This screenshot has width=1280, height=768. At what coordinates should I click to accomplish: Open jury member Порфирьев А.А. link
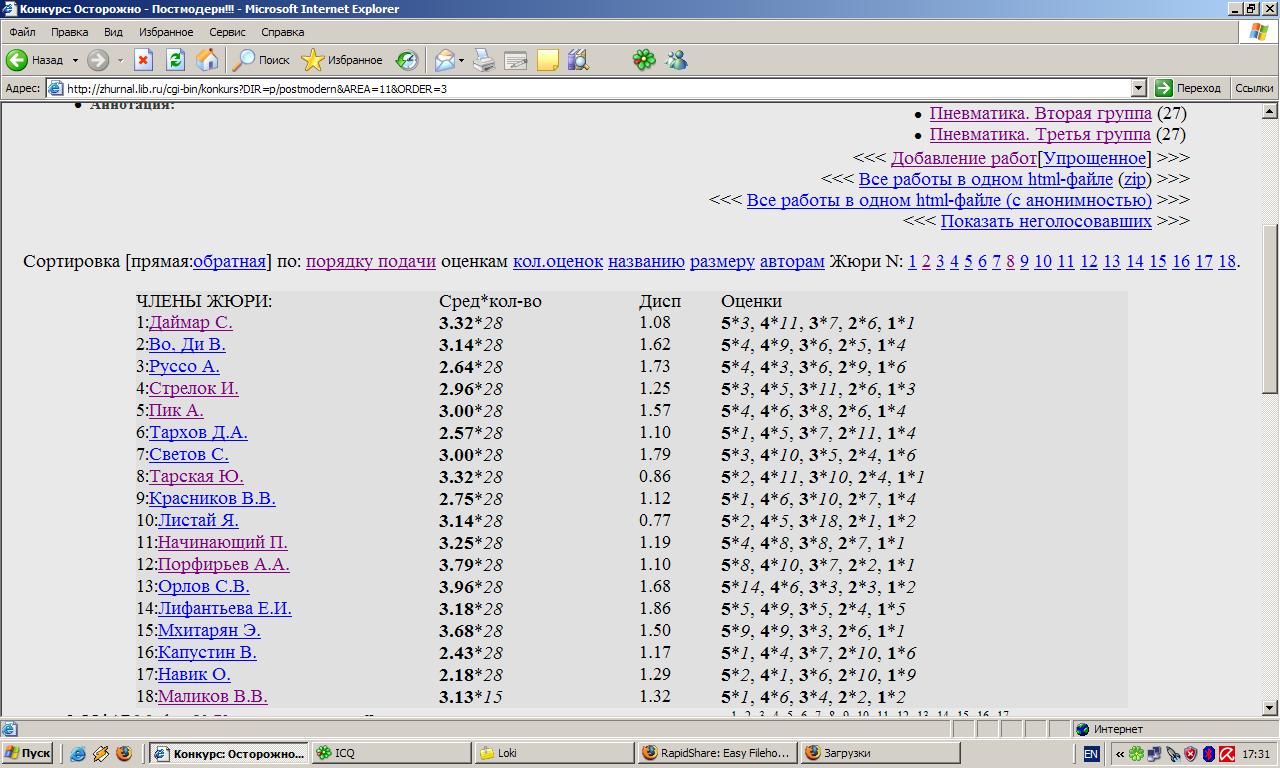[x=223, y=564]
